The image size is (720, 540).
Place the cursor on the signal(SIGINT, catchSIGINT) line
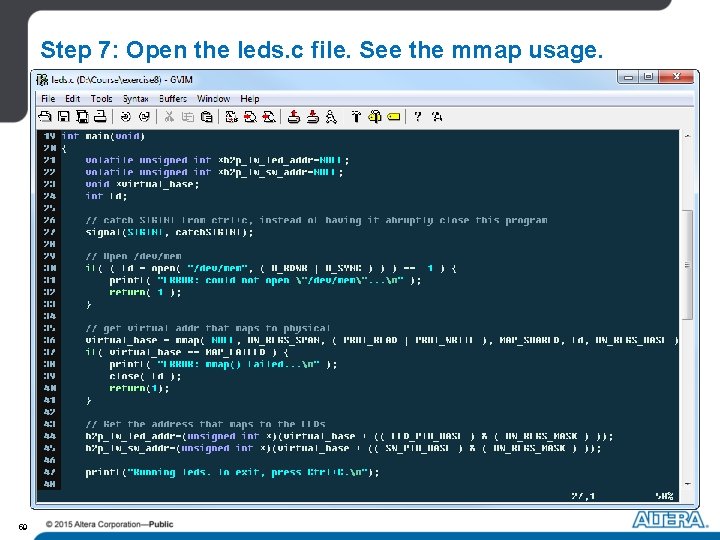169,232
